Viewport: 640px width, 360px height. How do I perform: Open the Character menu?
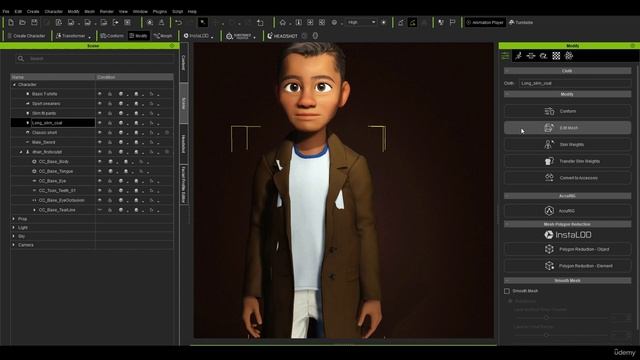[53, 11]
